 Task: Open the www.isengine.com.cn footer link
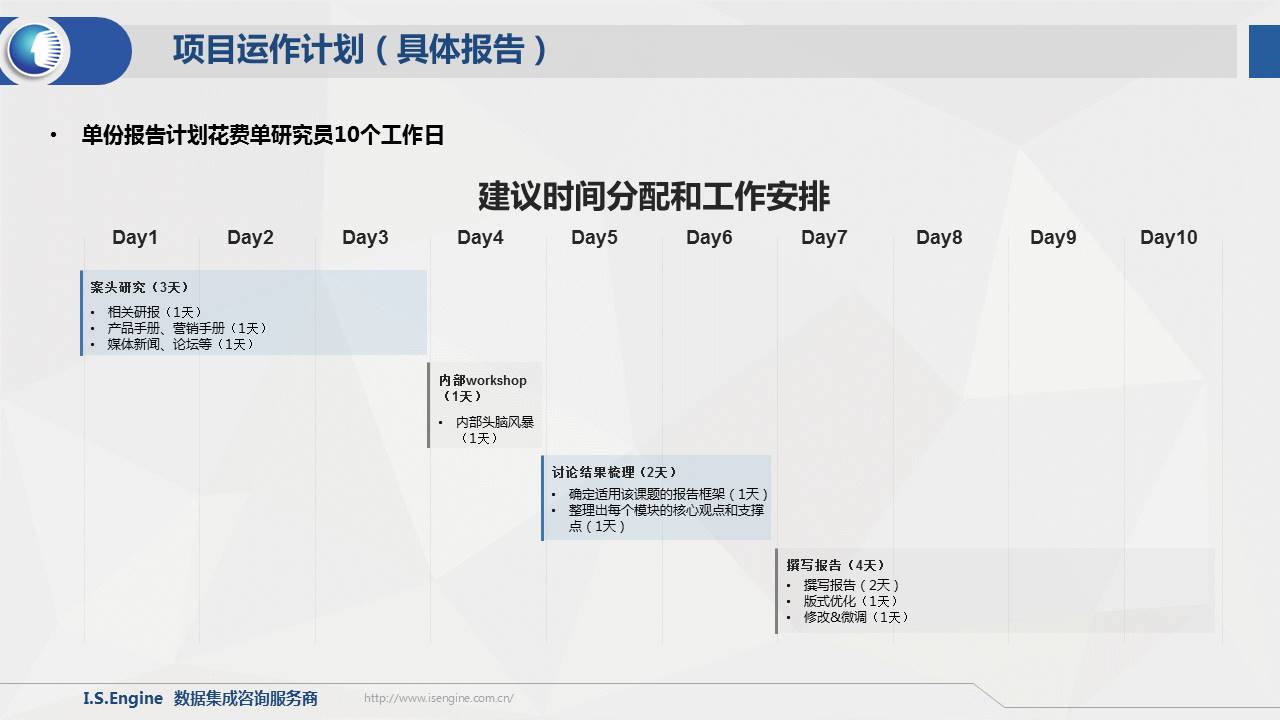pyautogui.click(x=438, y=699)
